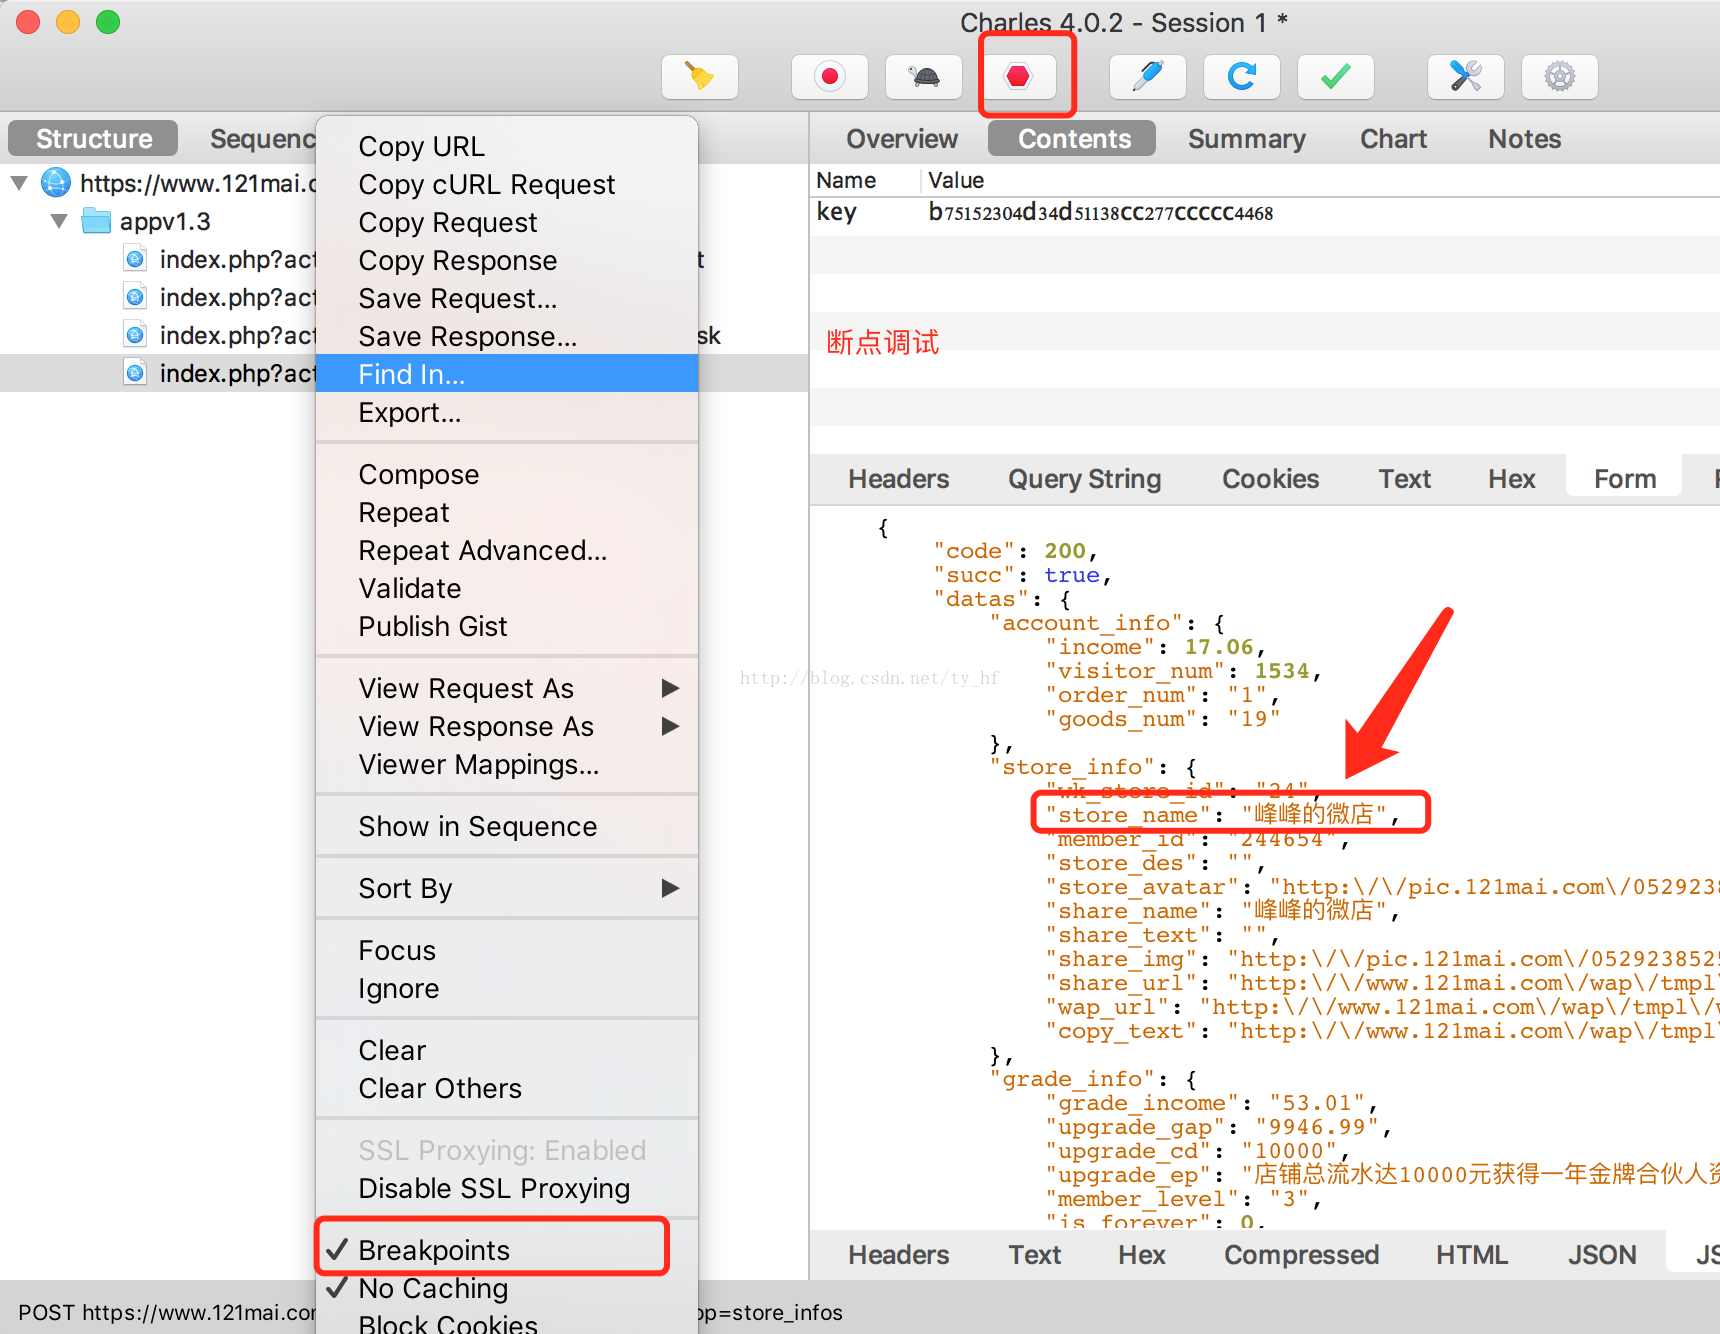1720x1334 pixels.
Task: Choose Compose from context menu
Action: pos(507,474)
